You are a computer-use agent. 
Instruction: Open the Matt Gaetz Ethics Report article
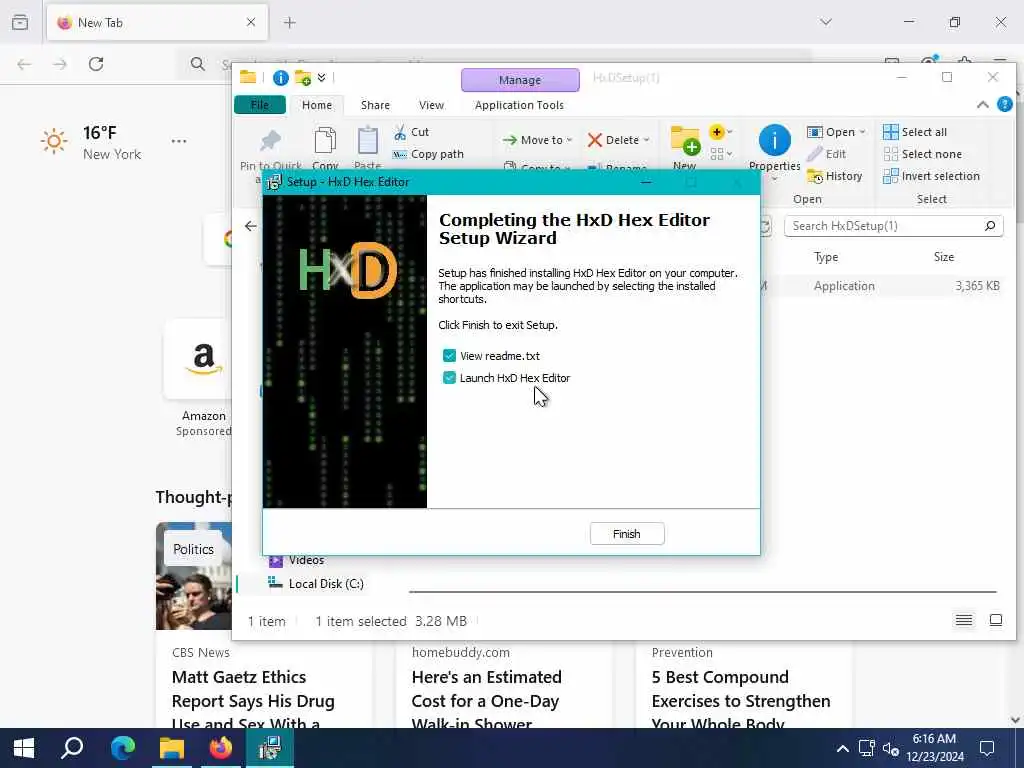pos(253,701)
